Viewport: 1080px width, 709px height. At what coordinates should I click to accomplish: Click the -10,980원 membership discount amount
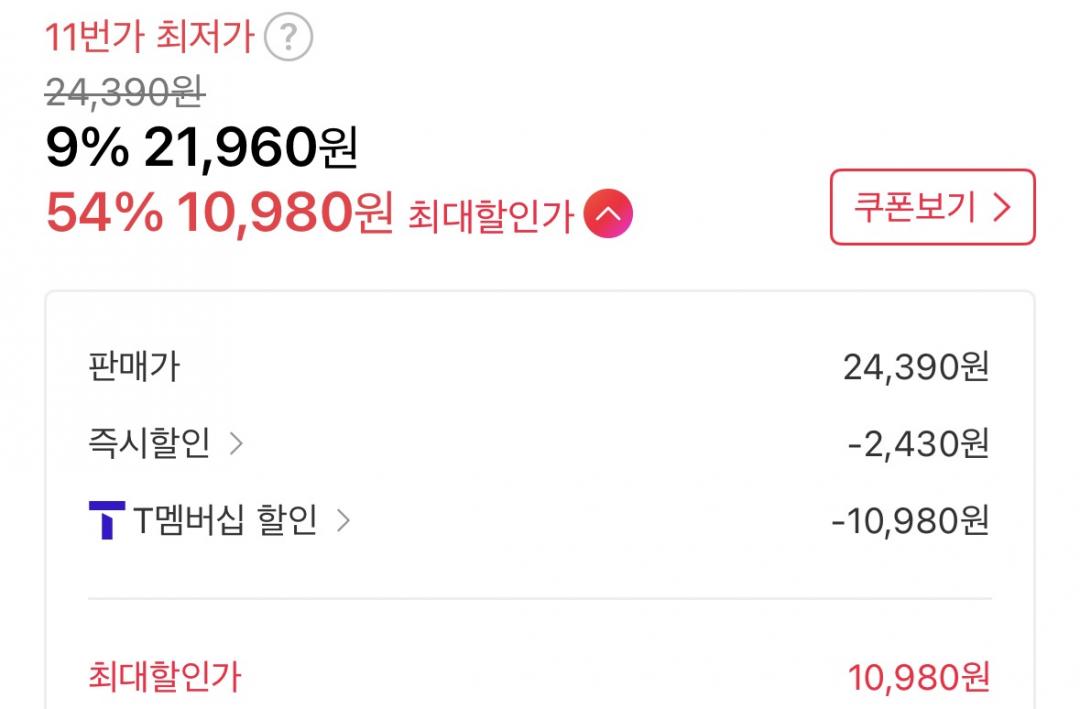click(x=910, y=520)
